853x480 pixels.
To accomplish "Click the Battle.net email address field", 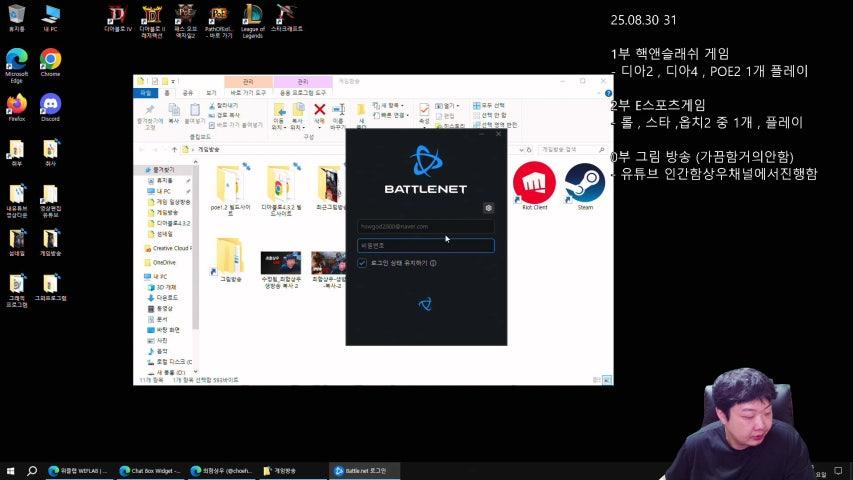I will 425,226.
